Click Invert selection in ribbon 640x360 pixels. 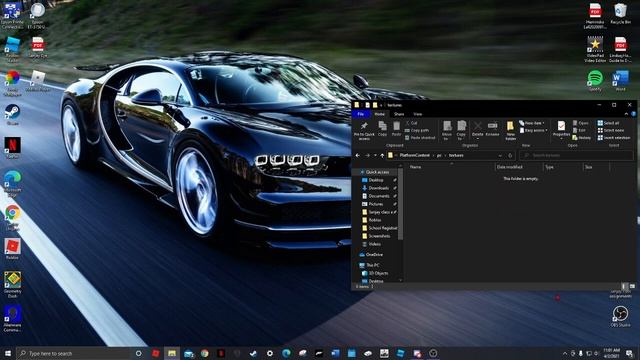click(614, 138)
